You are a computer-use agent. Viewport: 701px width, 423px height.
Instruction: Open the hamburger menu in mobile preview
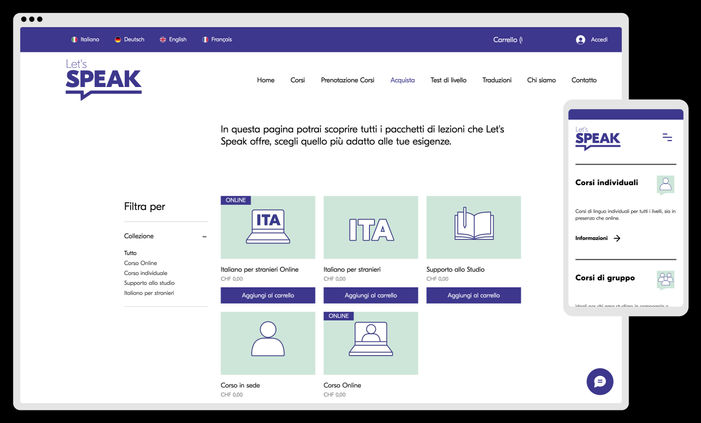coord(667,137)
